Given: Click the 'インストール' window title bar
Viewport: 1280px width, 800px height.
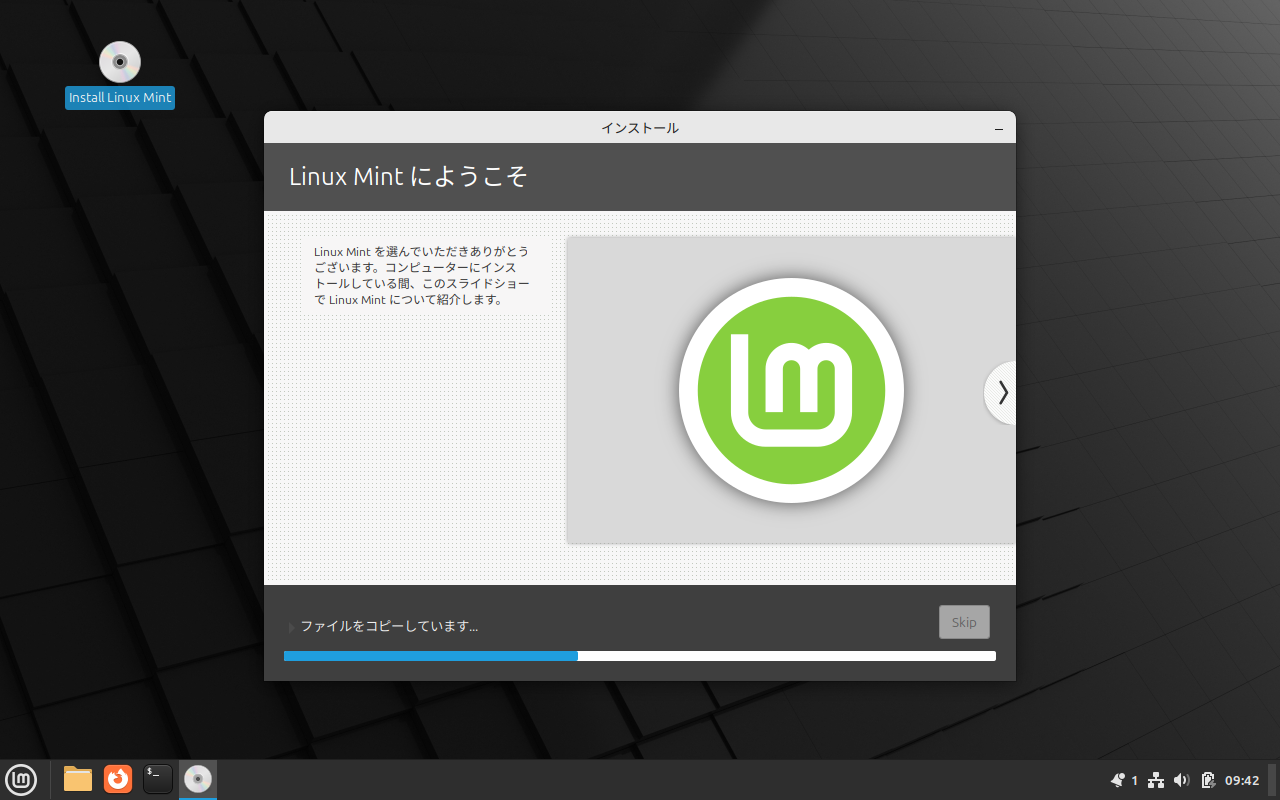Looking at the screenshot, I should (x=640, y=127).
